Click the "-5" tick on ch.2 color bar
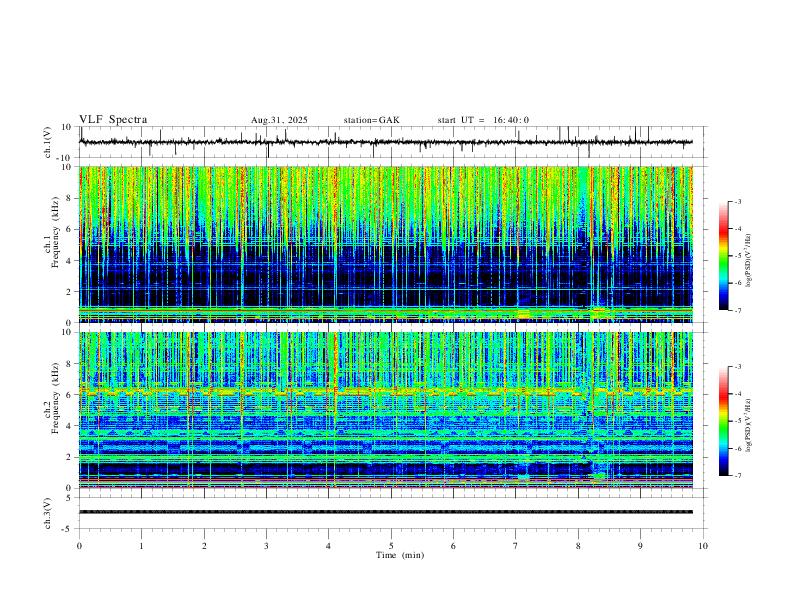 (737, 421)
